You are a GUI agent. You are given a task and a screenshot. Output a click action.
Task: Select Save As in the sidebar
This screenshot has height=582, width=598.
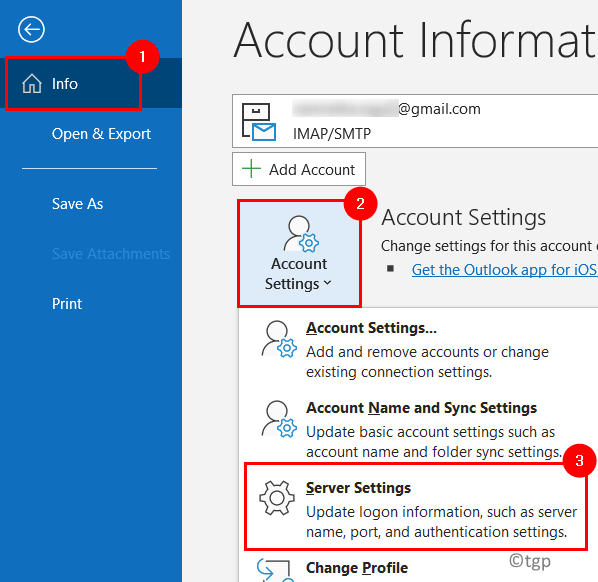(x=77, y=204)
